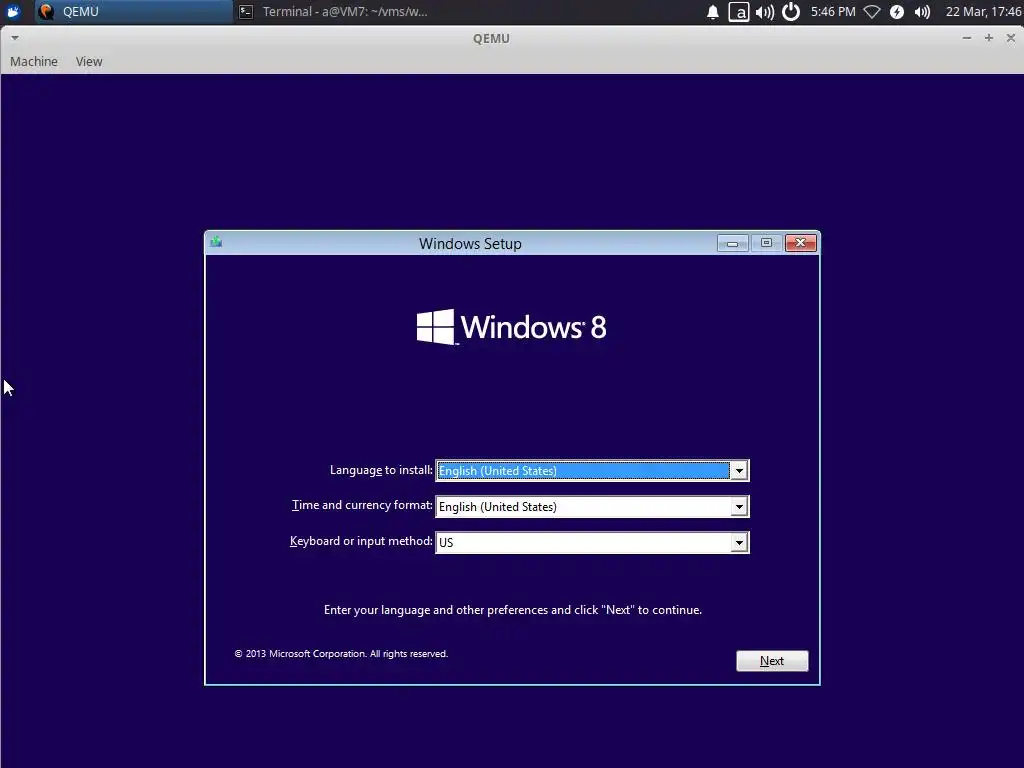Click 'Language to install:' label
The height and width of the screenshot is (768, 1024).
381,470
